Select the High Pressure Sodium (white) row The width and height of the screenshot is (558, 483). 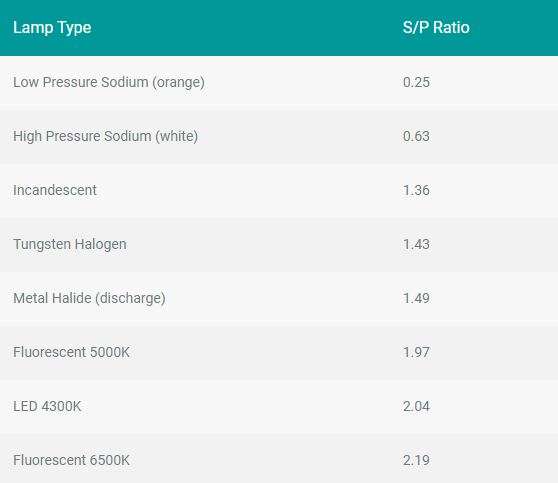pos(279,136)
